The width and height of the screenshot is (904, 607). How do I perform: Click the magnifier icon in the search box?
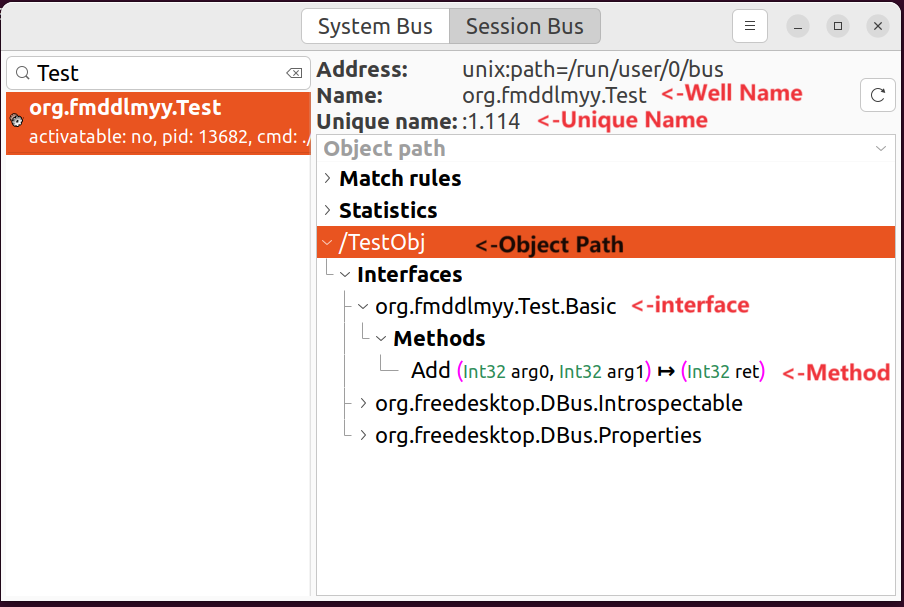22,73
